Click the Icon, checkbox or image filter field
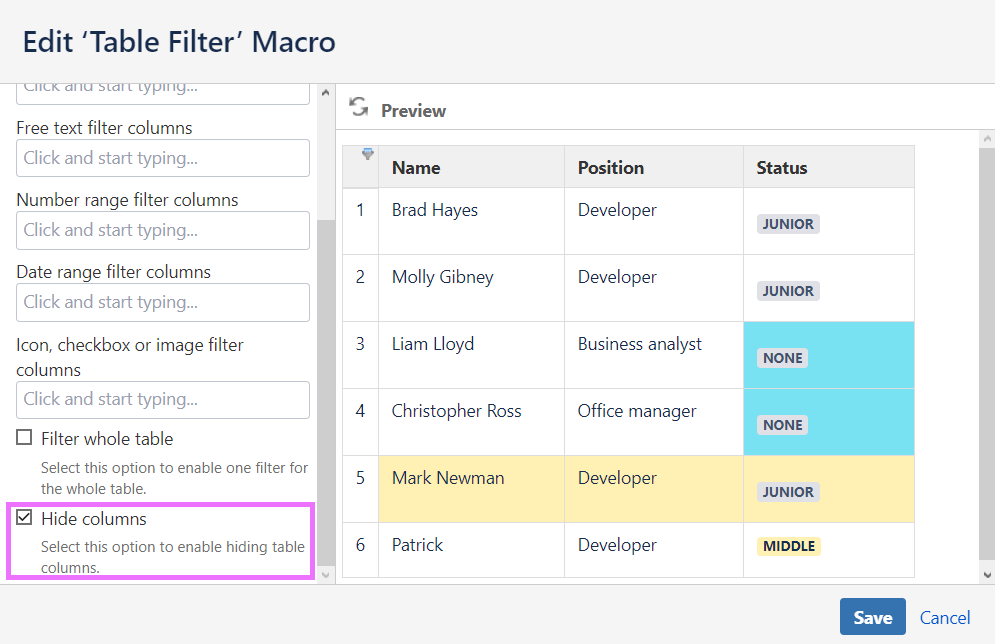The image size is (995, 644). [163, 399]
